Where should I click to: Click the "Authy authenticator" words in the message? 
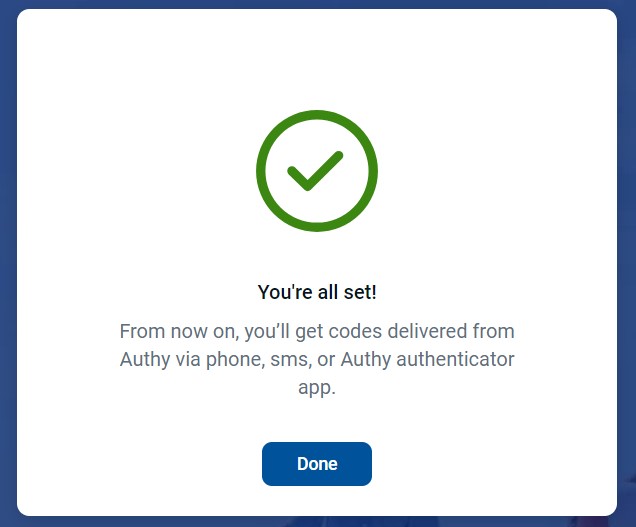tap(428, 359)
